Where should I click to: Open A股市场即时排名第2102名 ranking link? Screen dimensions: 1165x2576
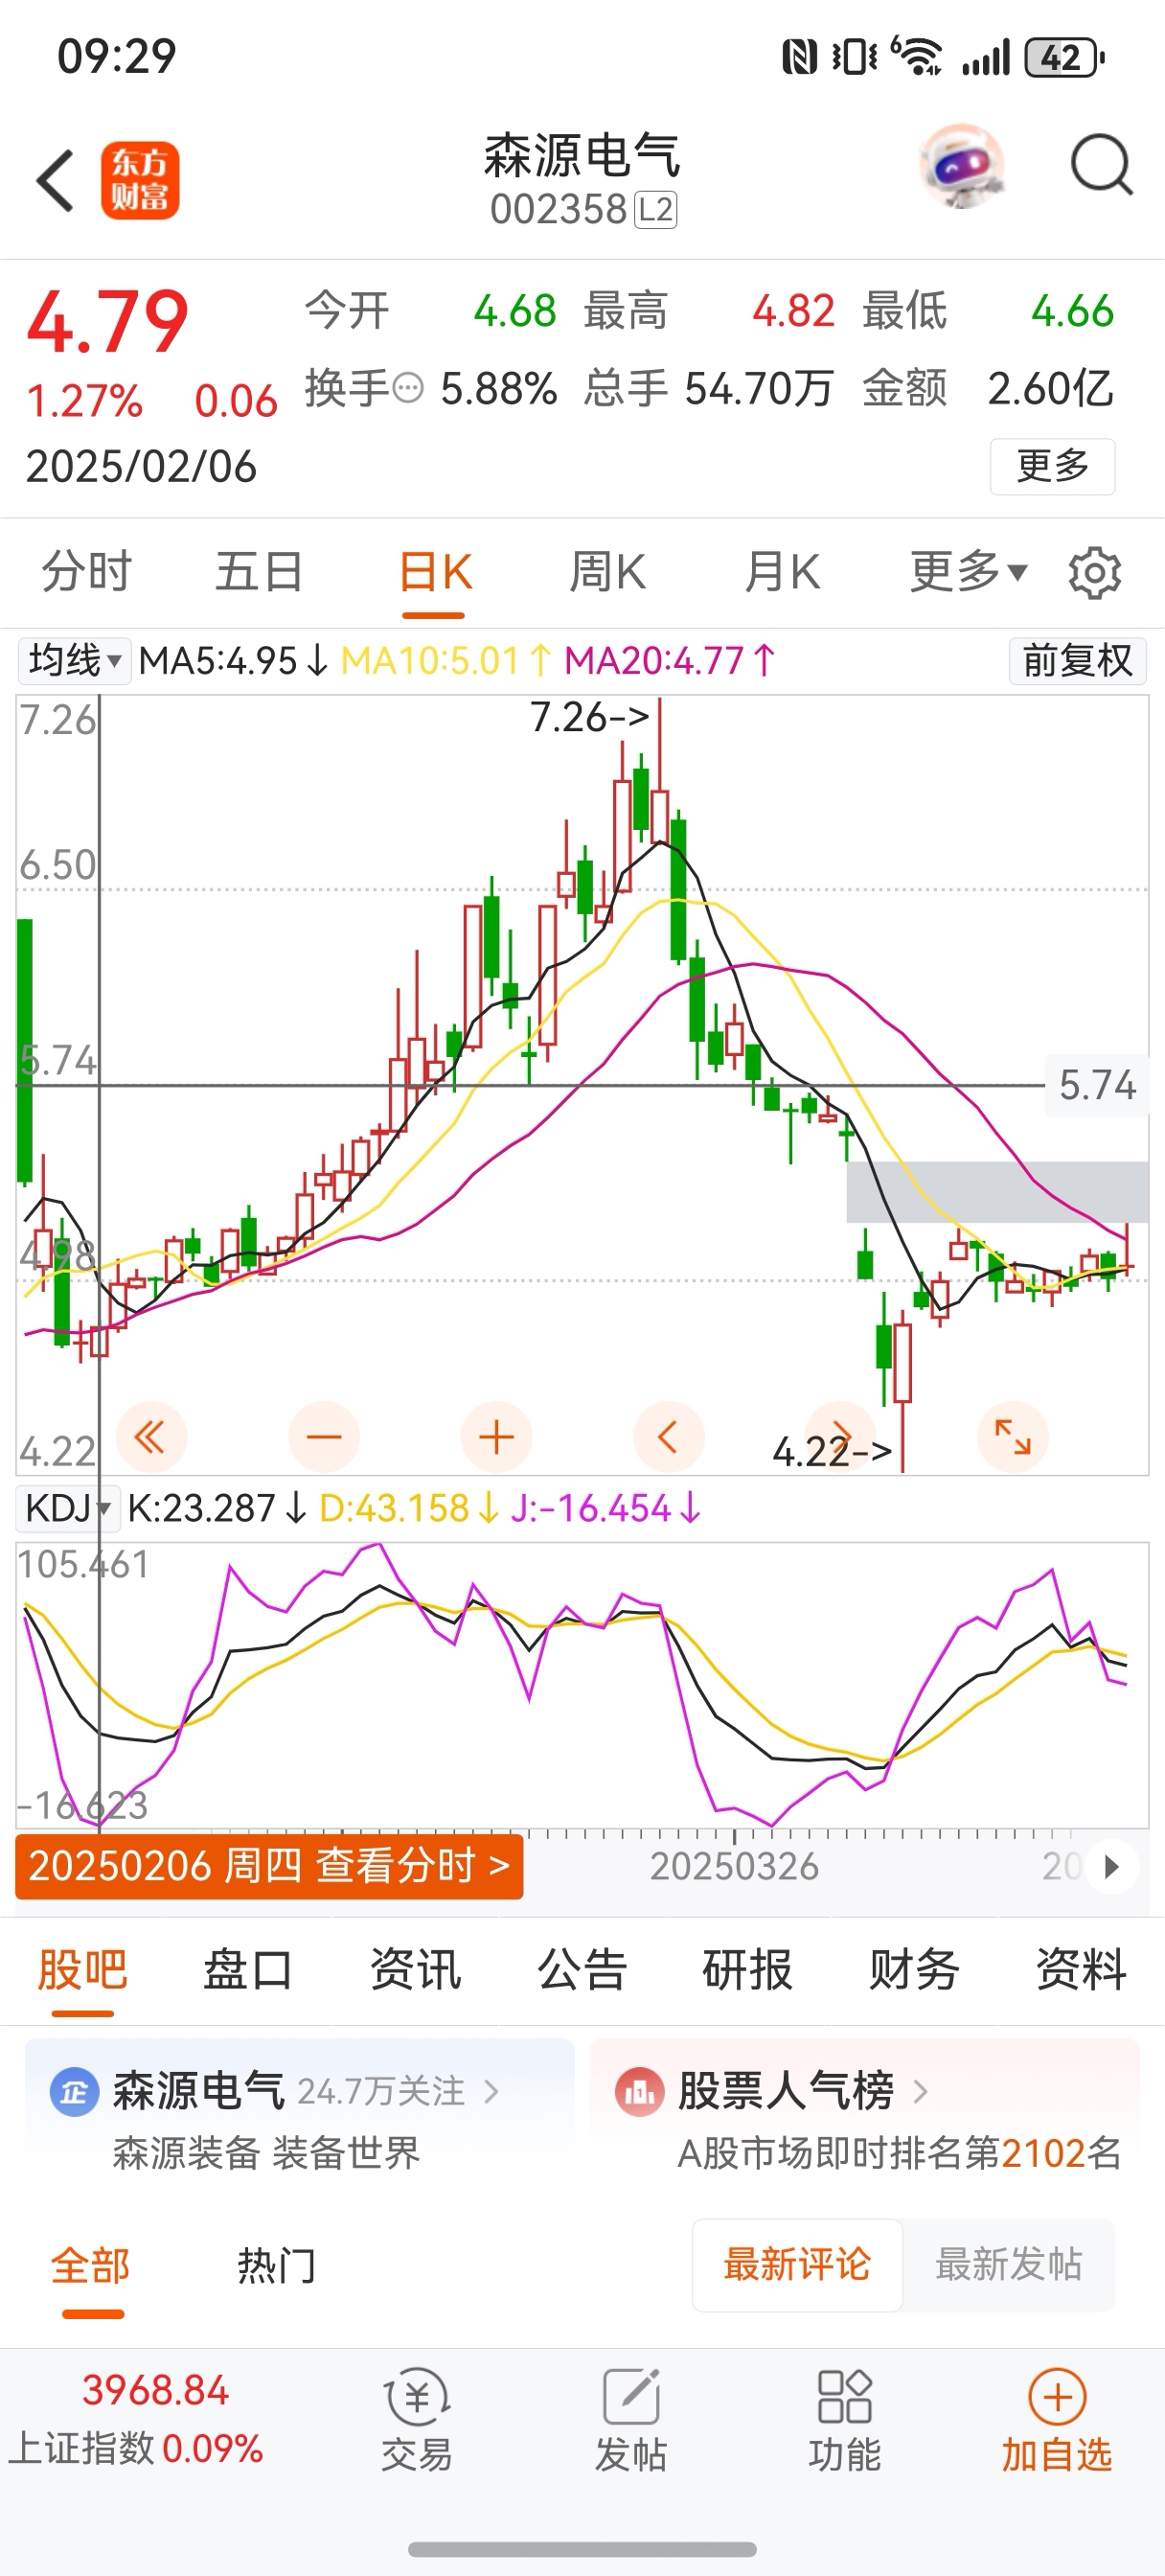[x=899, y=2153]
